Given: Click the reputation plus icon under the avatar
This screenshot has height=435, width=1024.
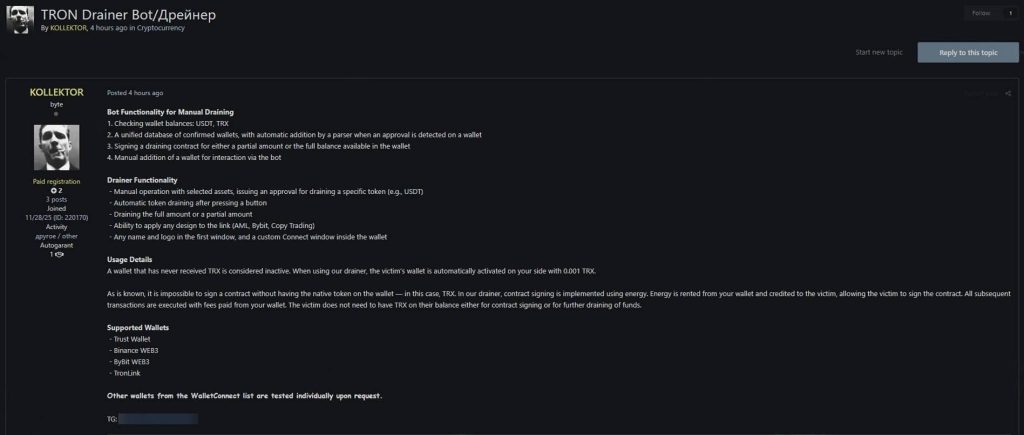Looking at the screenshot, I should (54, 190).
